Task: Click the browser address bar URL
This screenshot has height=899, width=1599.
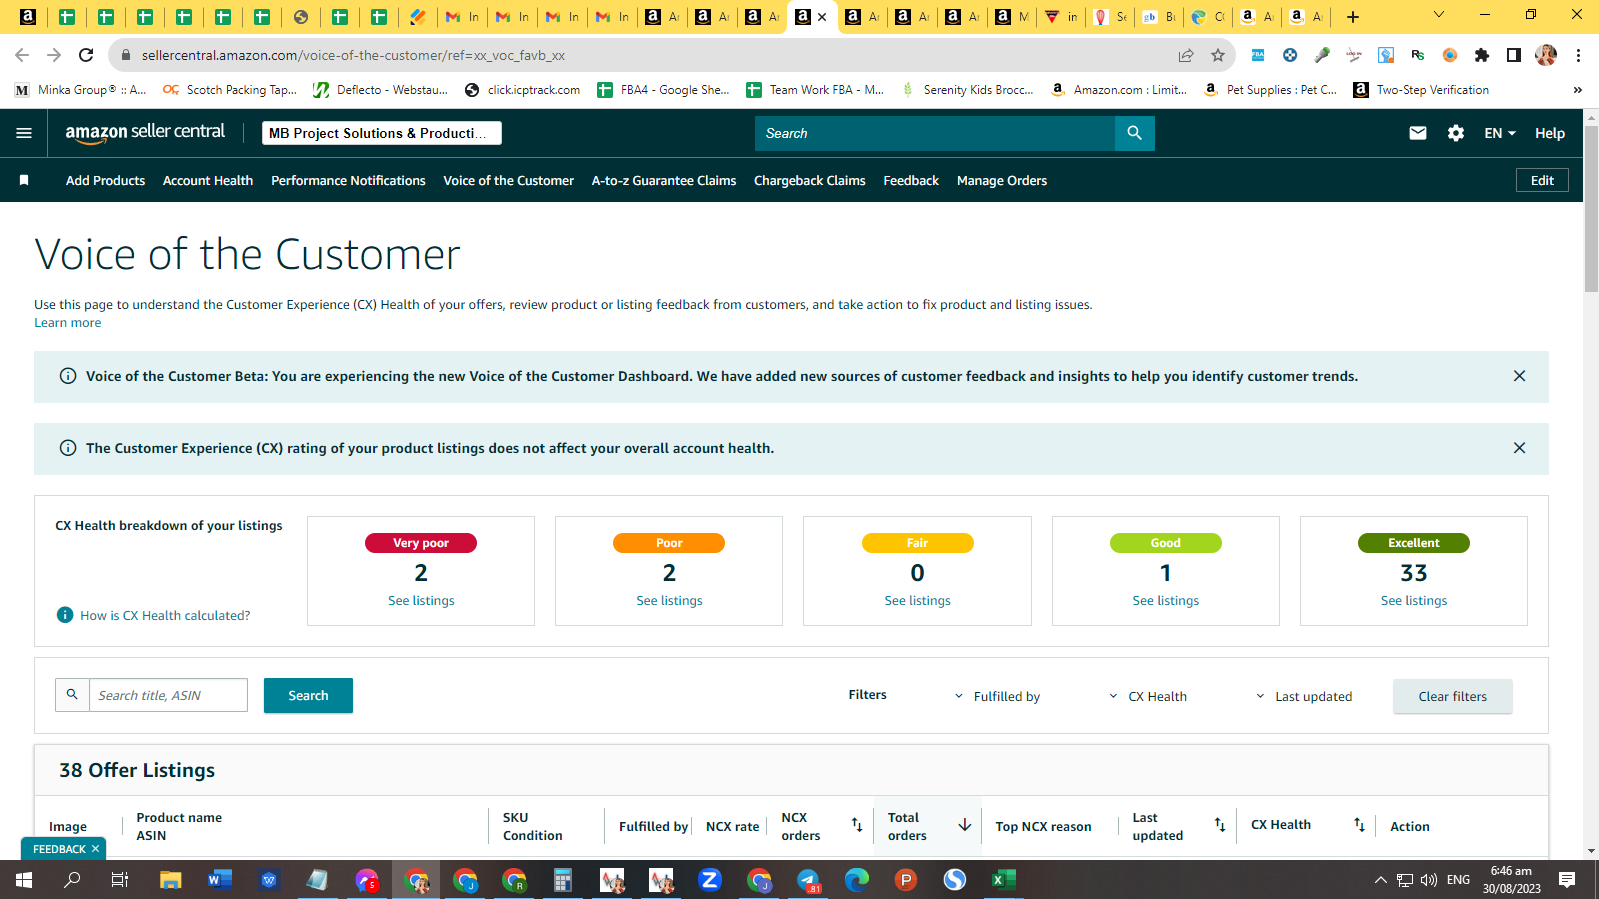Action: point(353,55)
